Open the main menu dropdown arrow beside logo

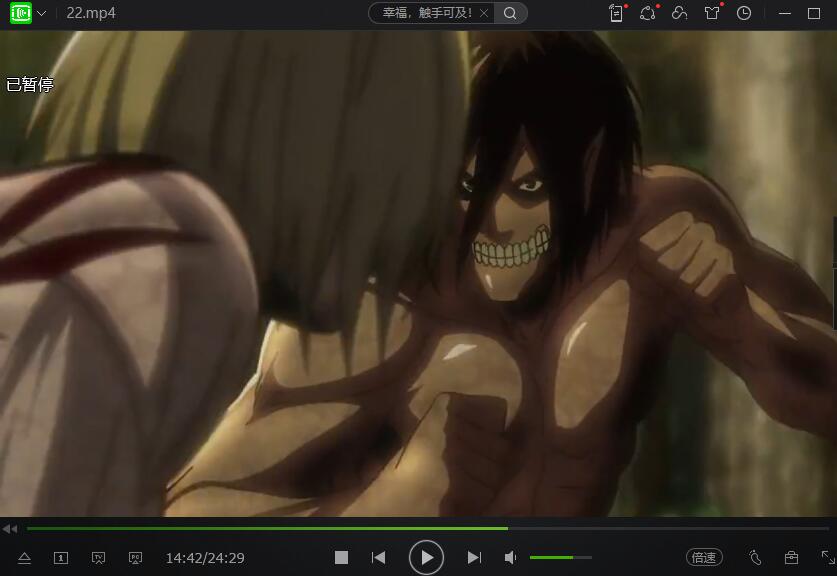point(42,14)
